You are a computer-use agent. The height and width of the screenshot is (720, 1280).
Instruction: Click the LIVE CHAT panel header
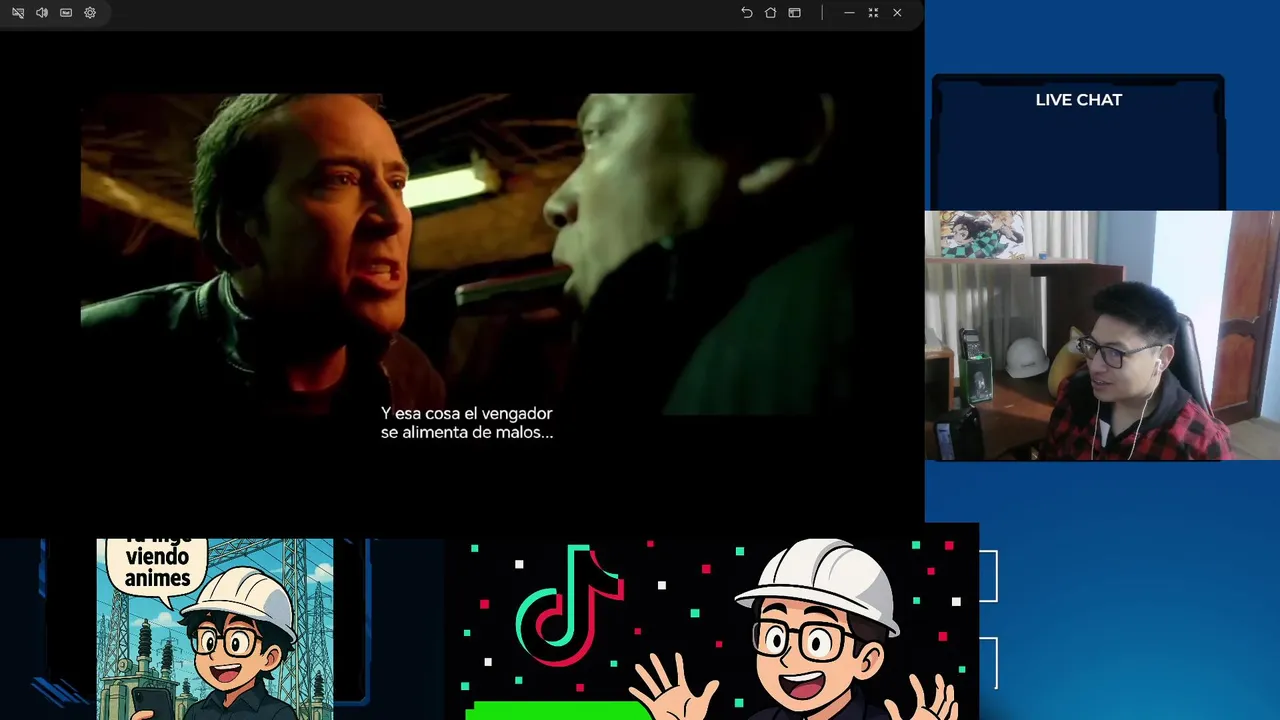[1078, 100]
